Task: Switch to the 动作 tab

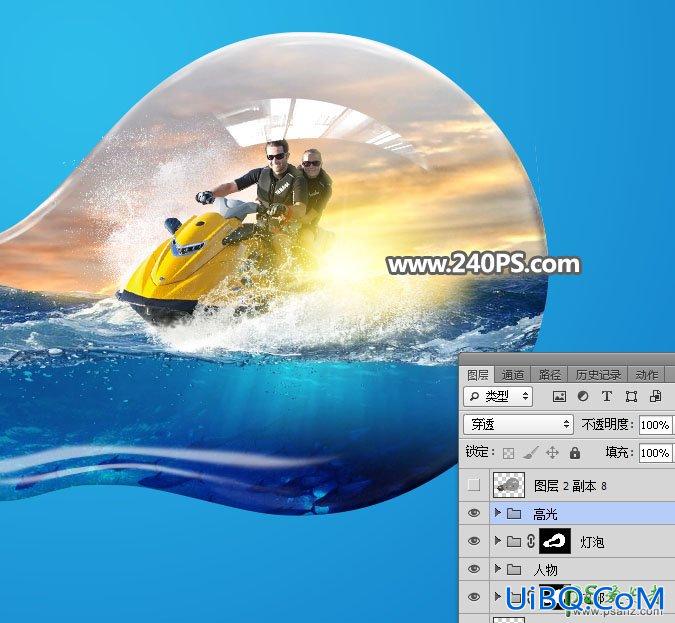Action: [x=647, y=375]
